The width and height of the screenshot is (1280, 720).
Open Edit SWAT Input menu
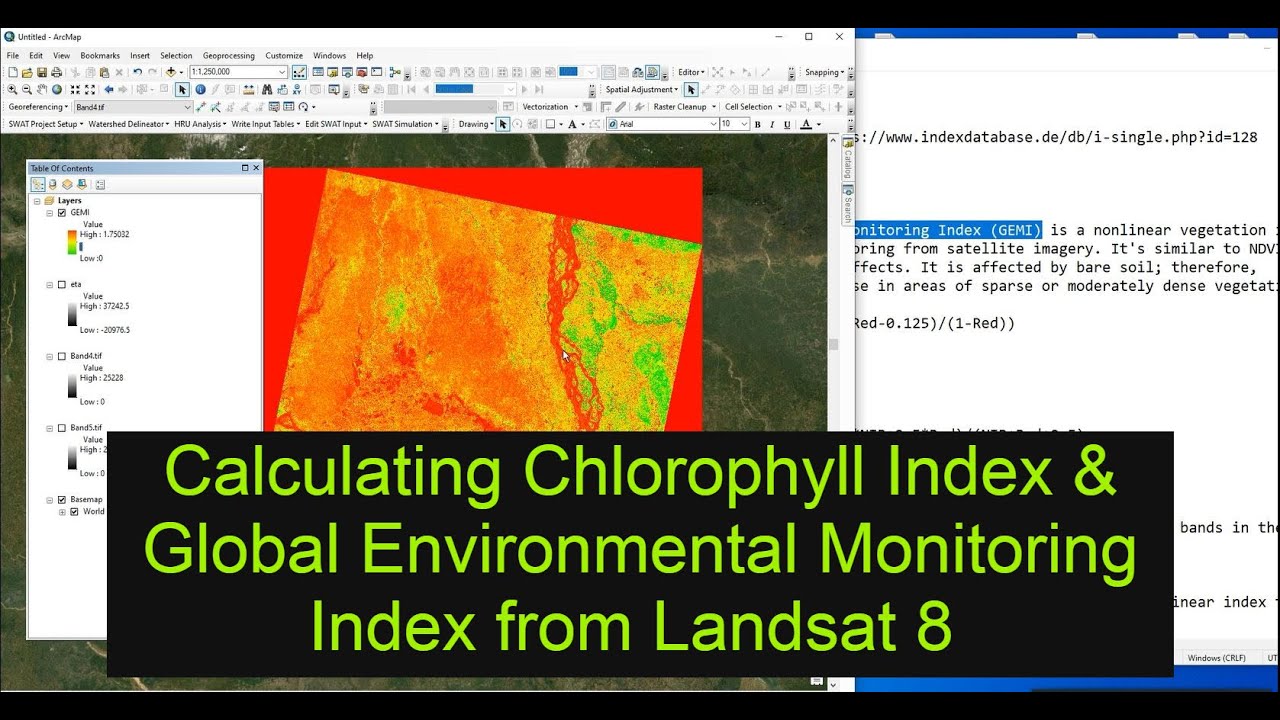(337, 124)
